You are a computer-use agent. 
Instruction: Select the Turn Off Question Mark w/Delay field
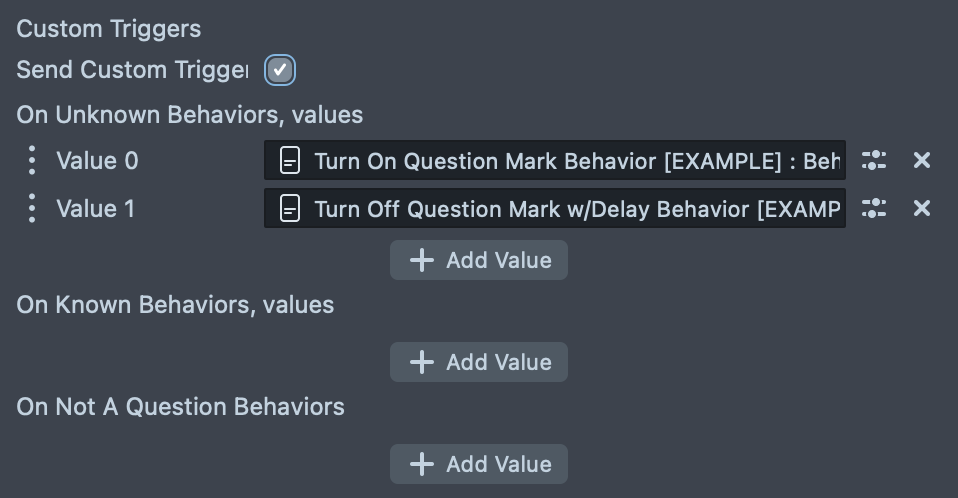point(576,208)
